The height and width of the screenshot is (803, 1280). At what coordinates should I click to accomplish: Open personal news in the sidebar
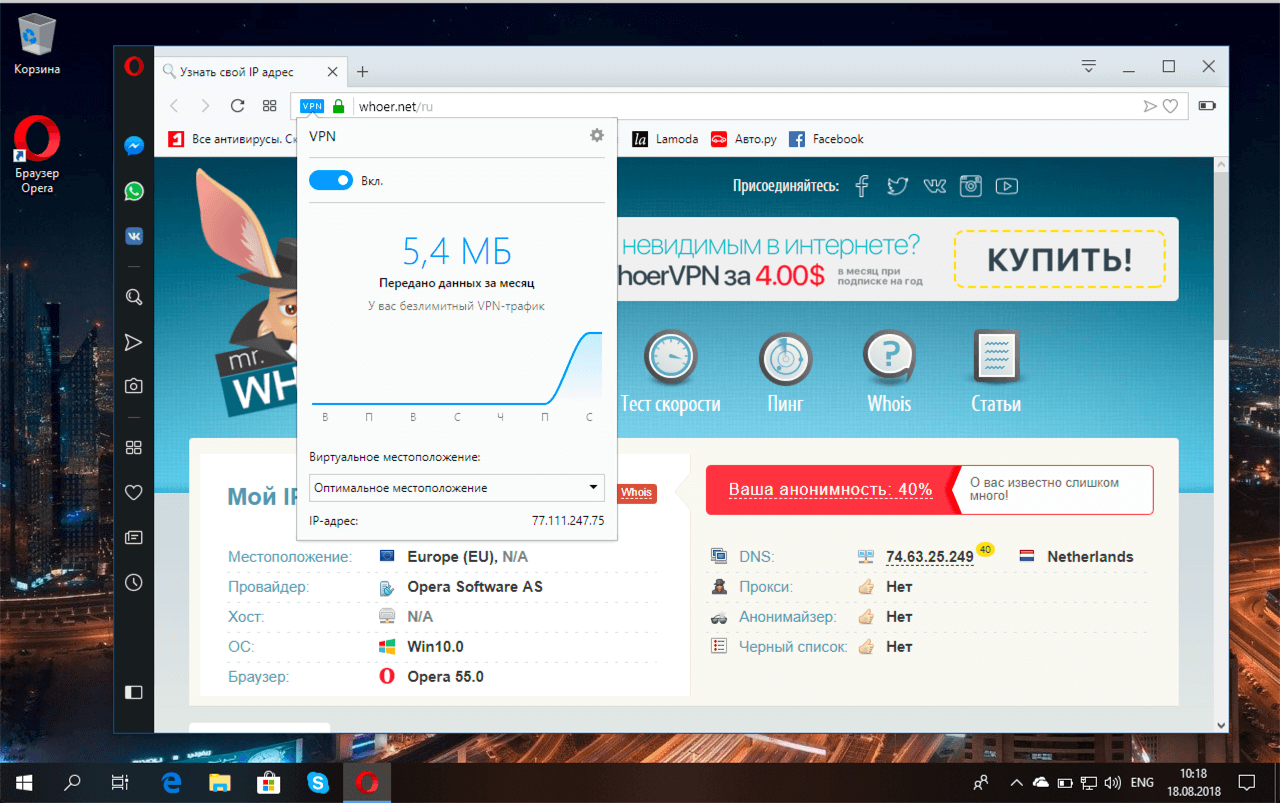click(134, 537)
